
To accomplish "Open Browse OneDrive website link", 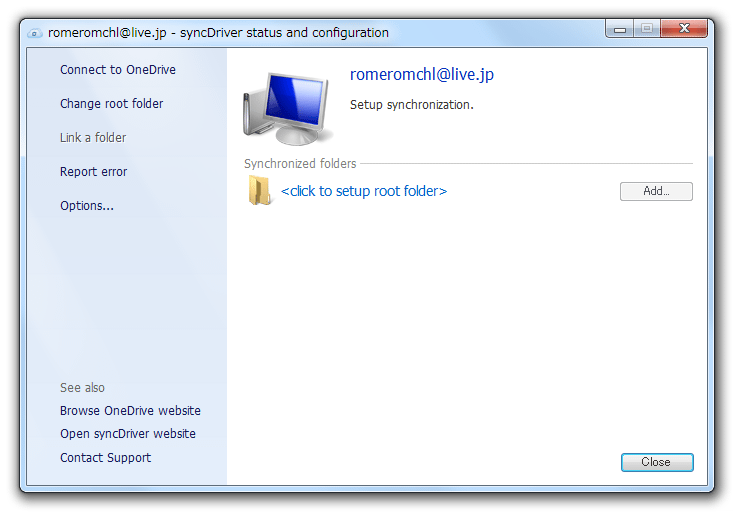I will 130,411.
